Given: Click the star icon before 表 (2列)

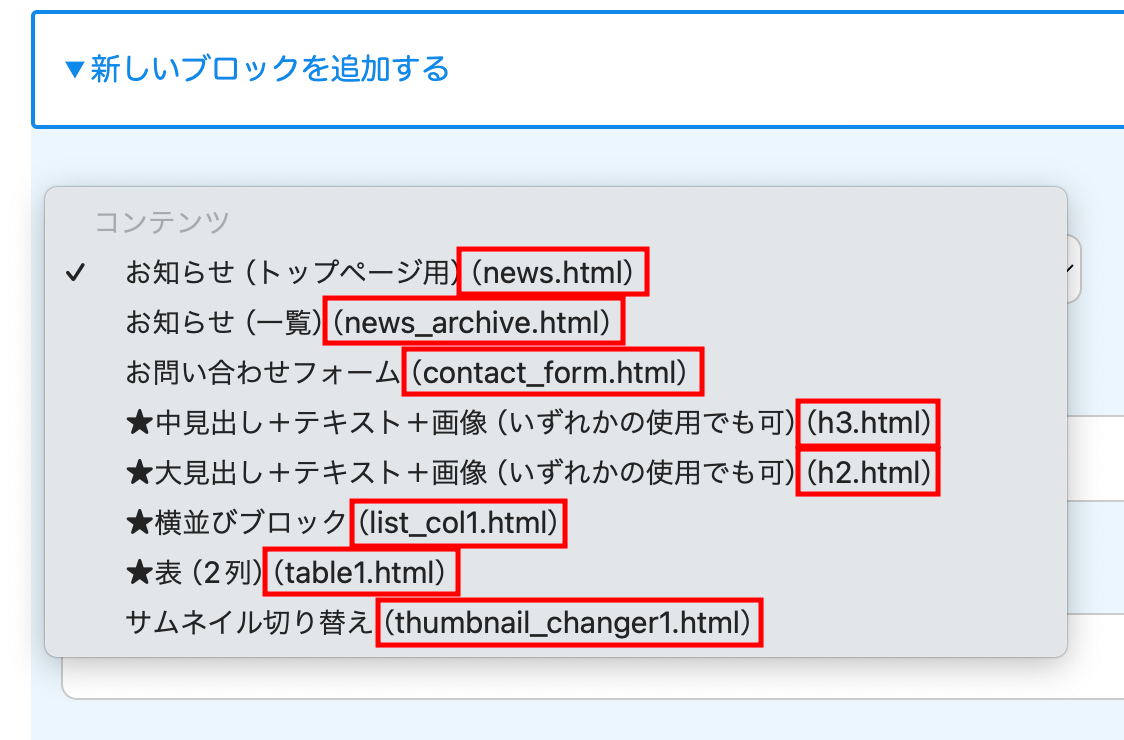Looking at the screenshot, I should (x=139, y=573).
